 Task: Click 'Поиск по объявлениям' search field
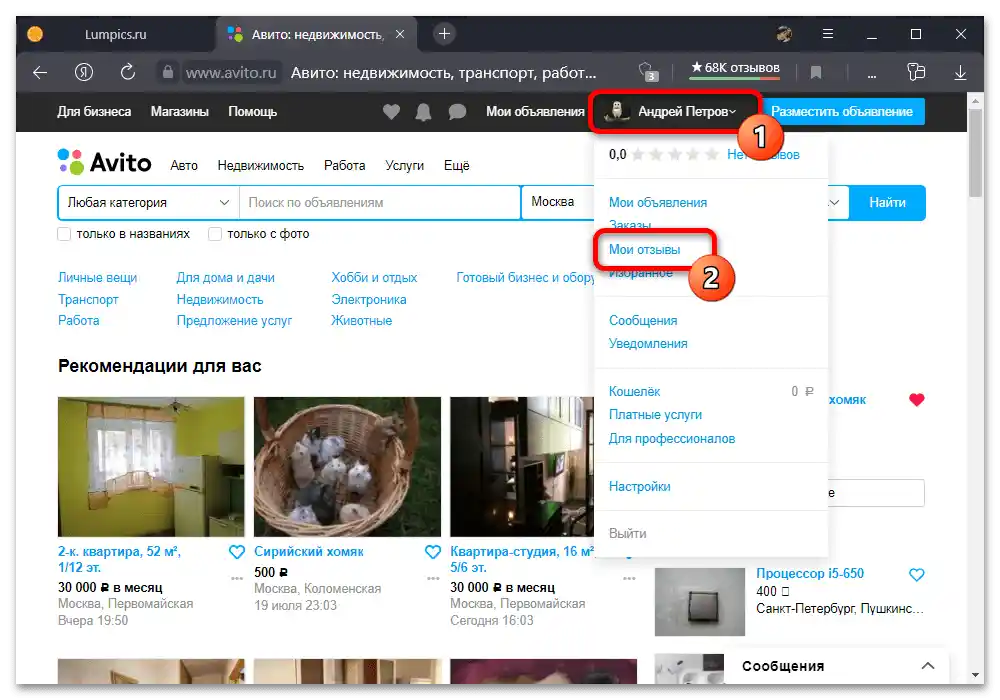(x=380, y=203)
